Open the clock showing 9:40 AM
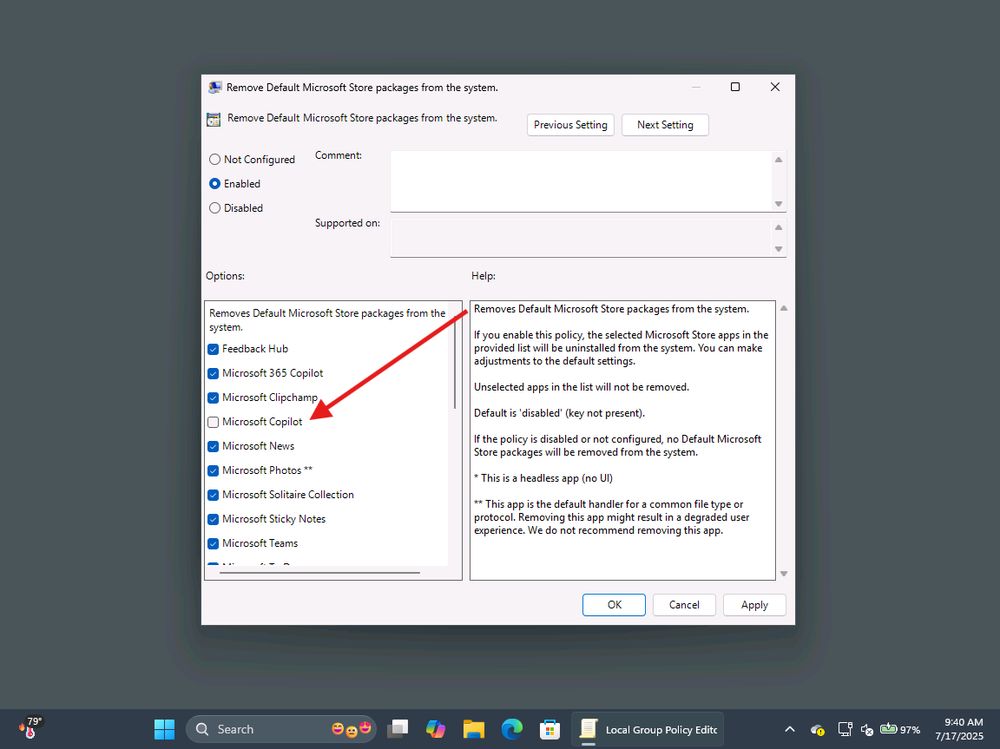 tap(959, 729)
